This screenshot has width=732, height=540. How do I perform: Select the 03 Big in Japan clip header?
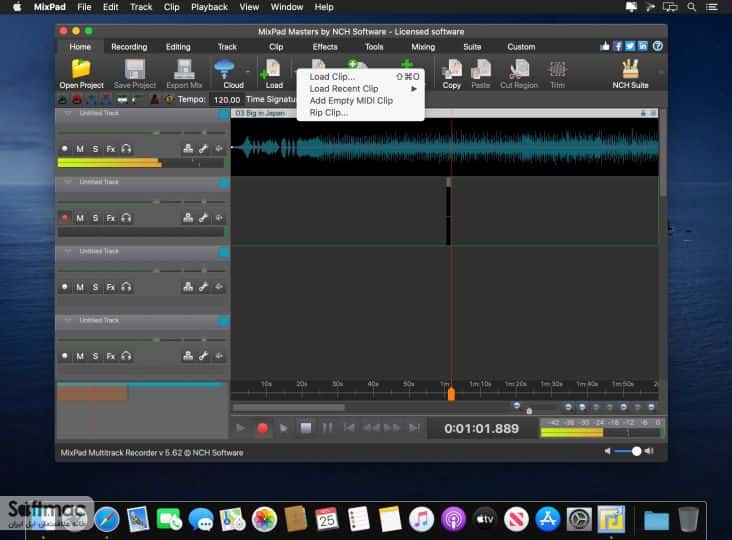(444, 113)
